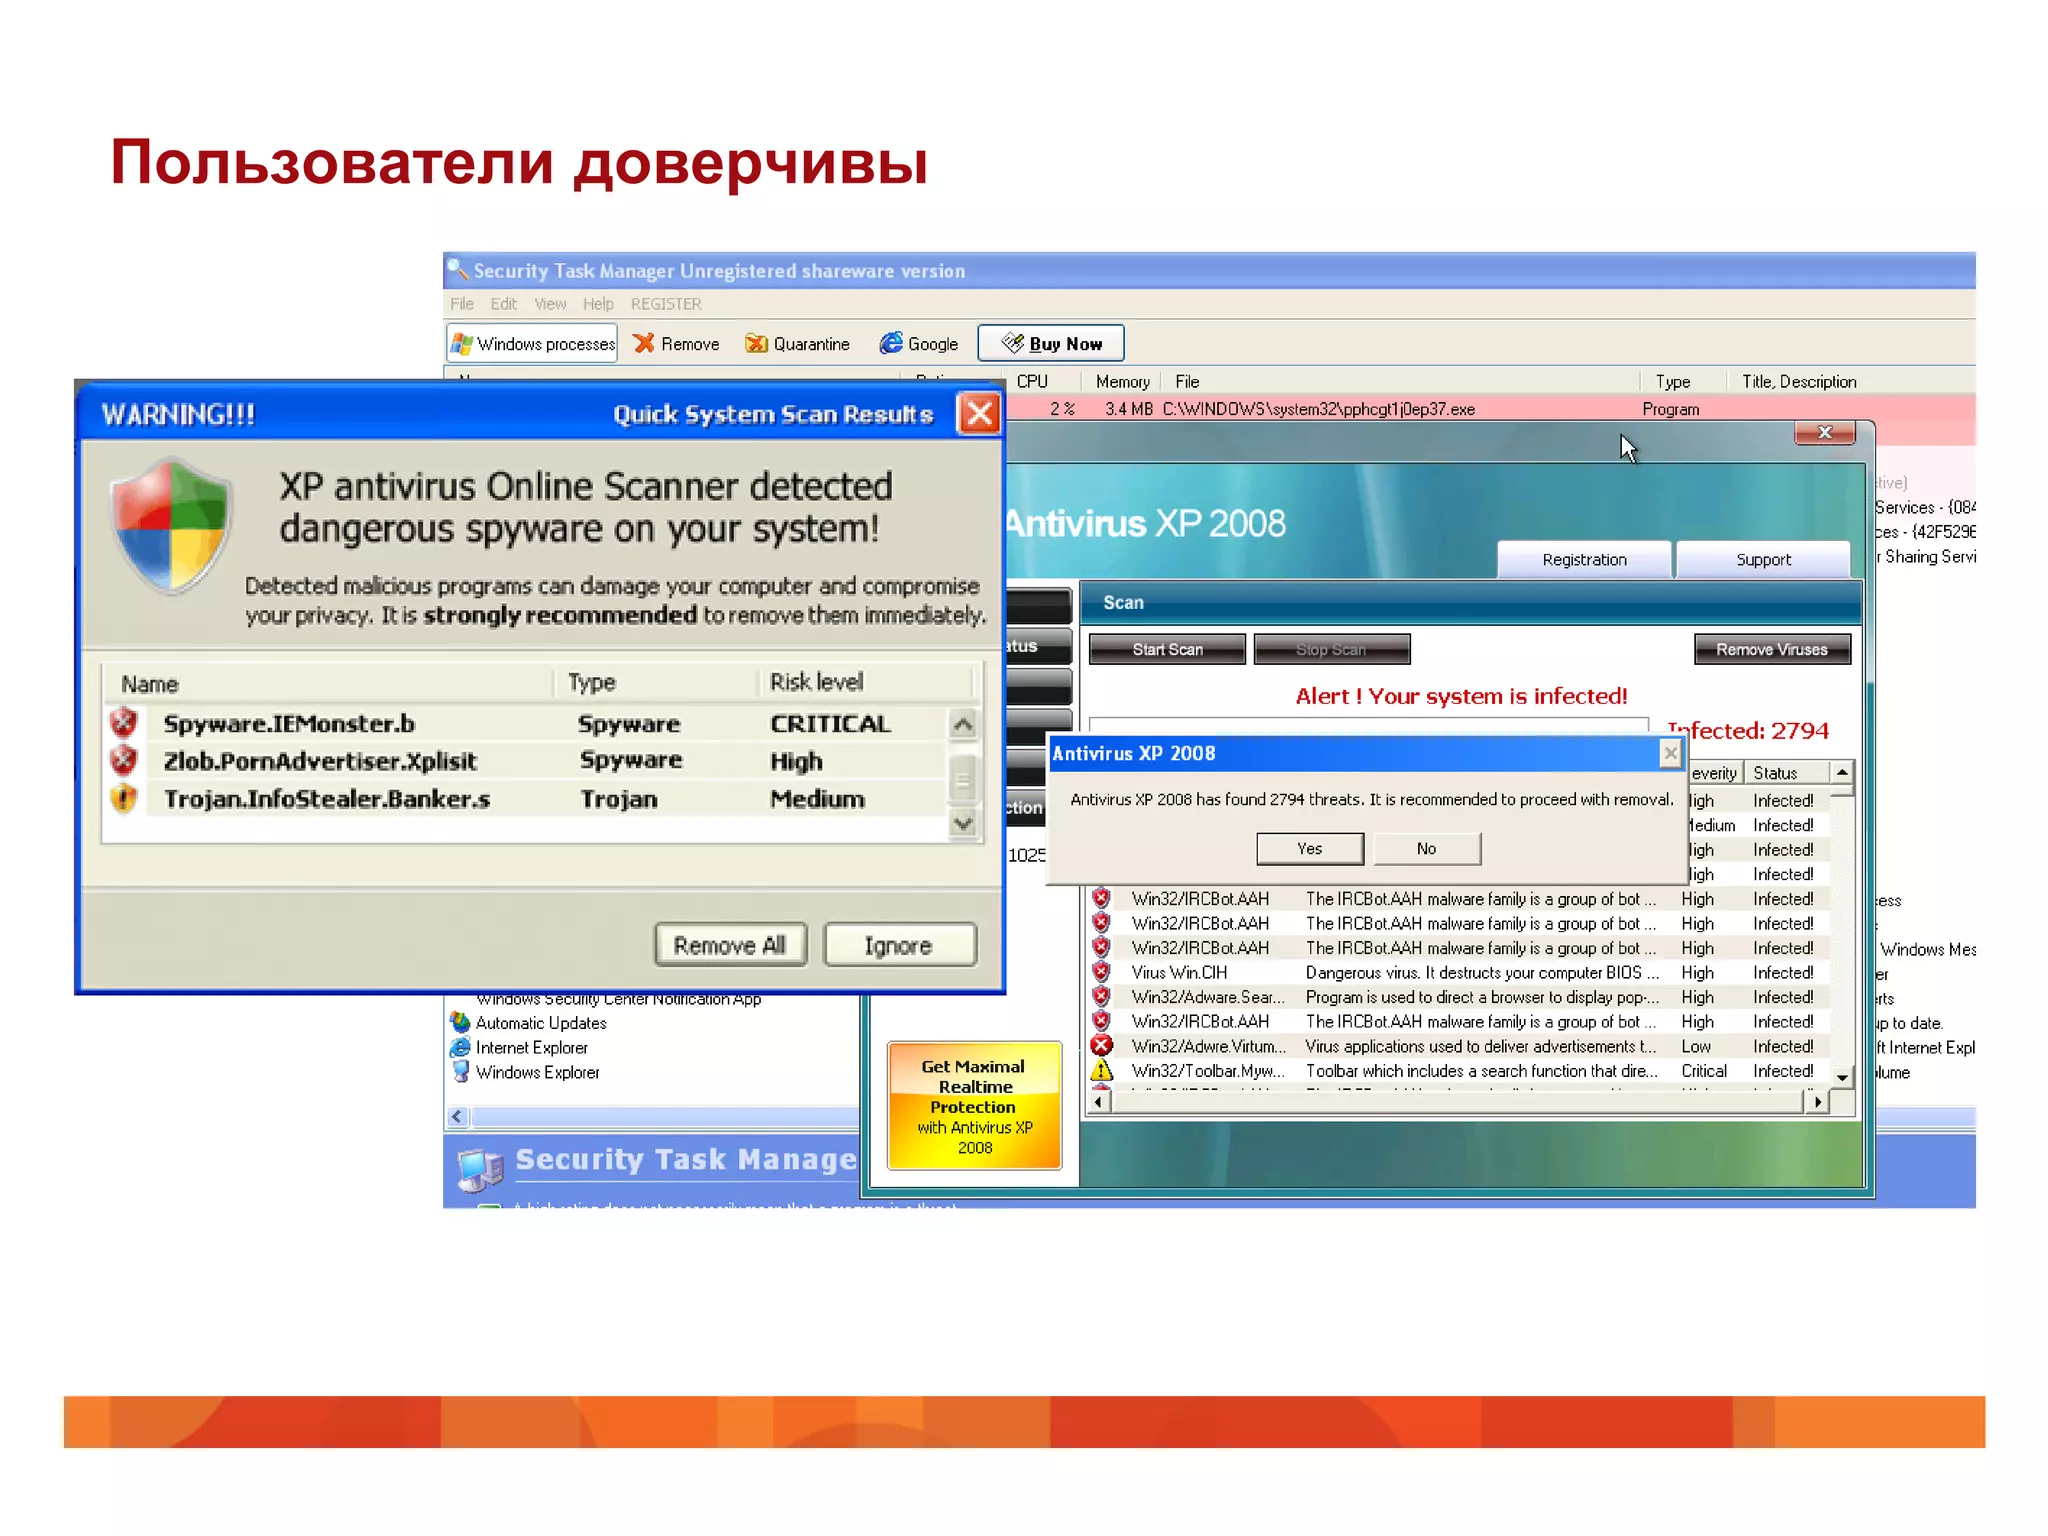Click the infected list scroll-right arrow
2048x1536 pixels.
click(1818, 1102)
